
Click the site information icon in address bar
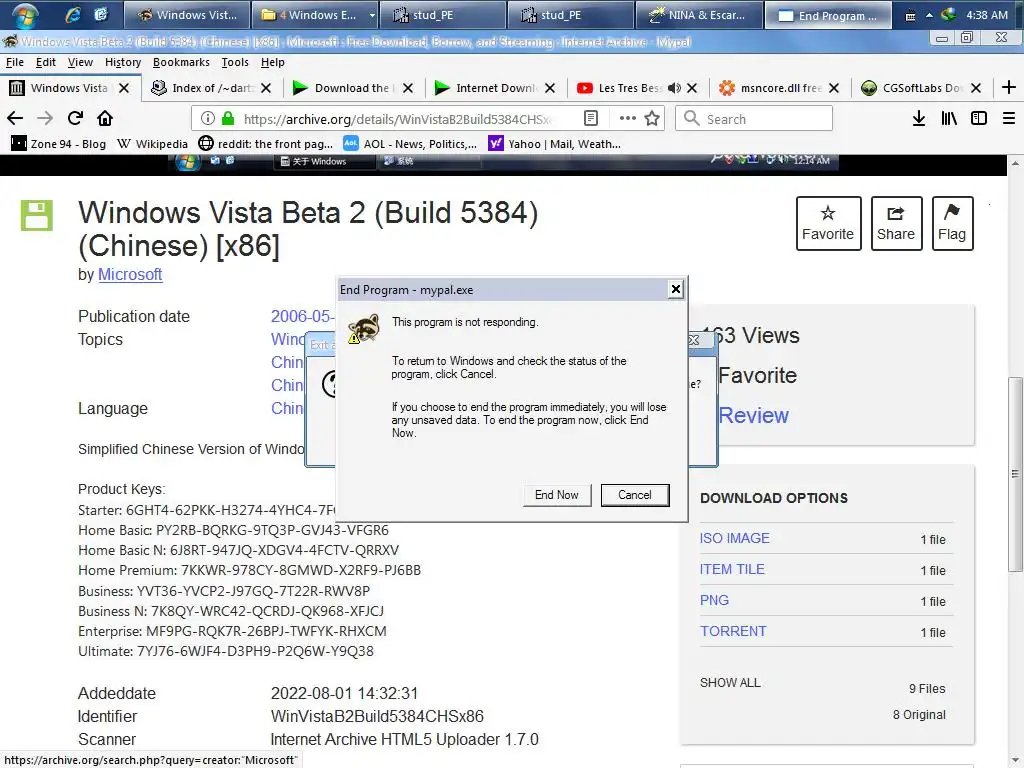tap(208, 118)
